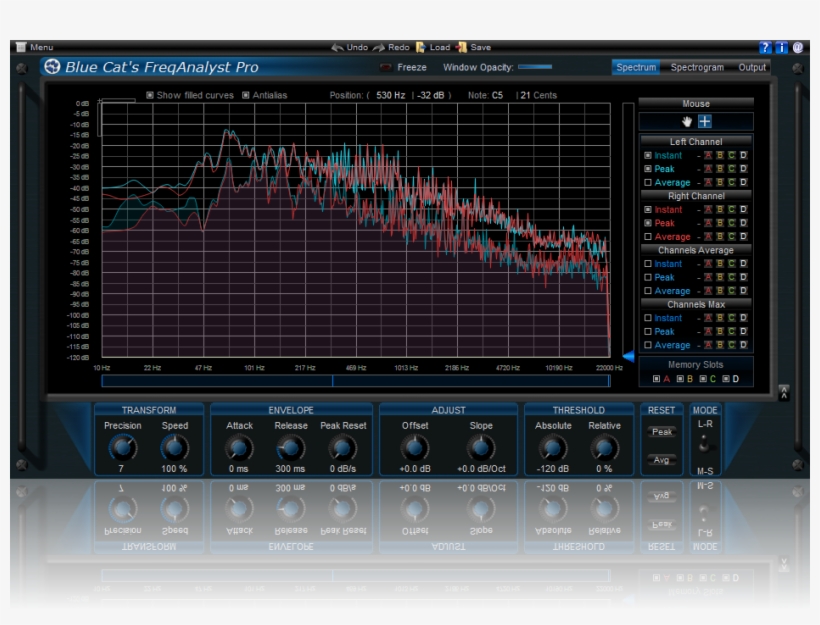Save the preset via Save icon

pyautogui.click(x=461, y=48)
